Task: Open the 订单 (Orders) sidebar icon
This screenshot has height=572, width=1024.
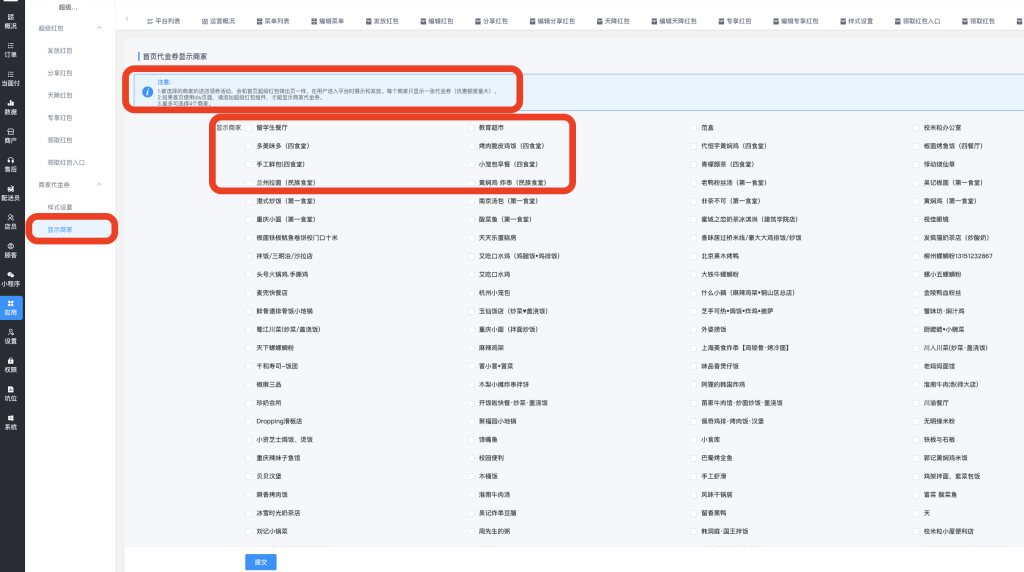Action: (x=11, y=49)
